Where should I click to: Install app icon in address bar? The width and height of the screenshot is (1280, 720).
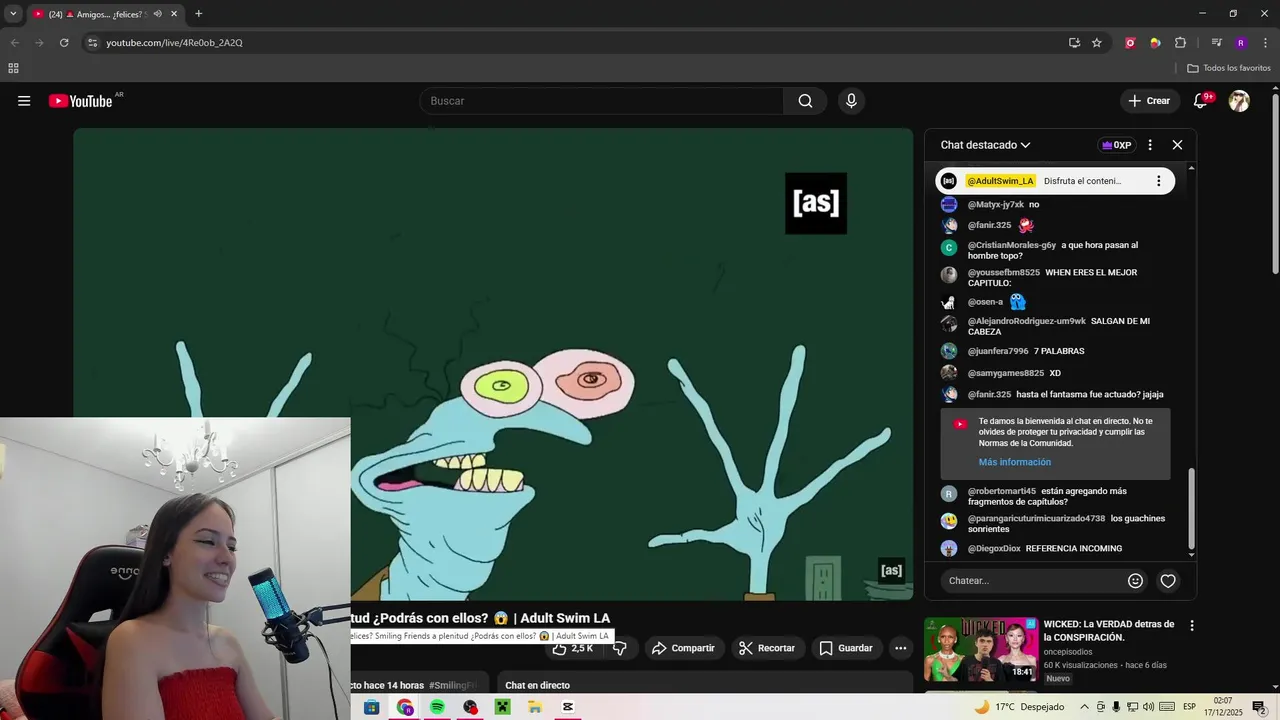(x=1074, y=43)
